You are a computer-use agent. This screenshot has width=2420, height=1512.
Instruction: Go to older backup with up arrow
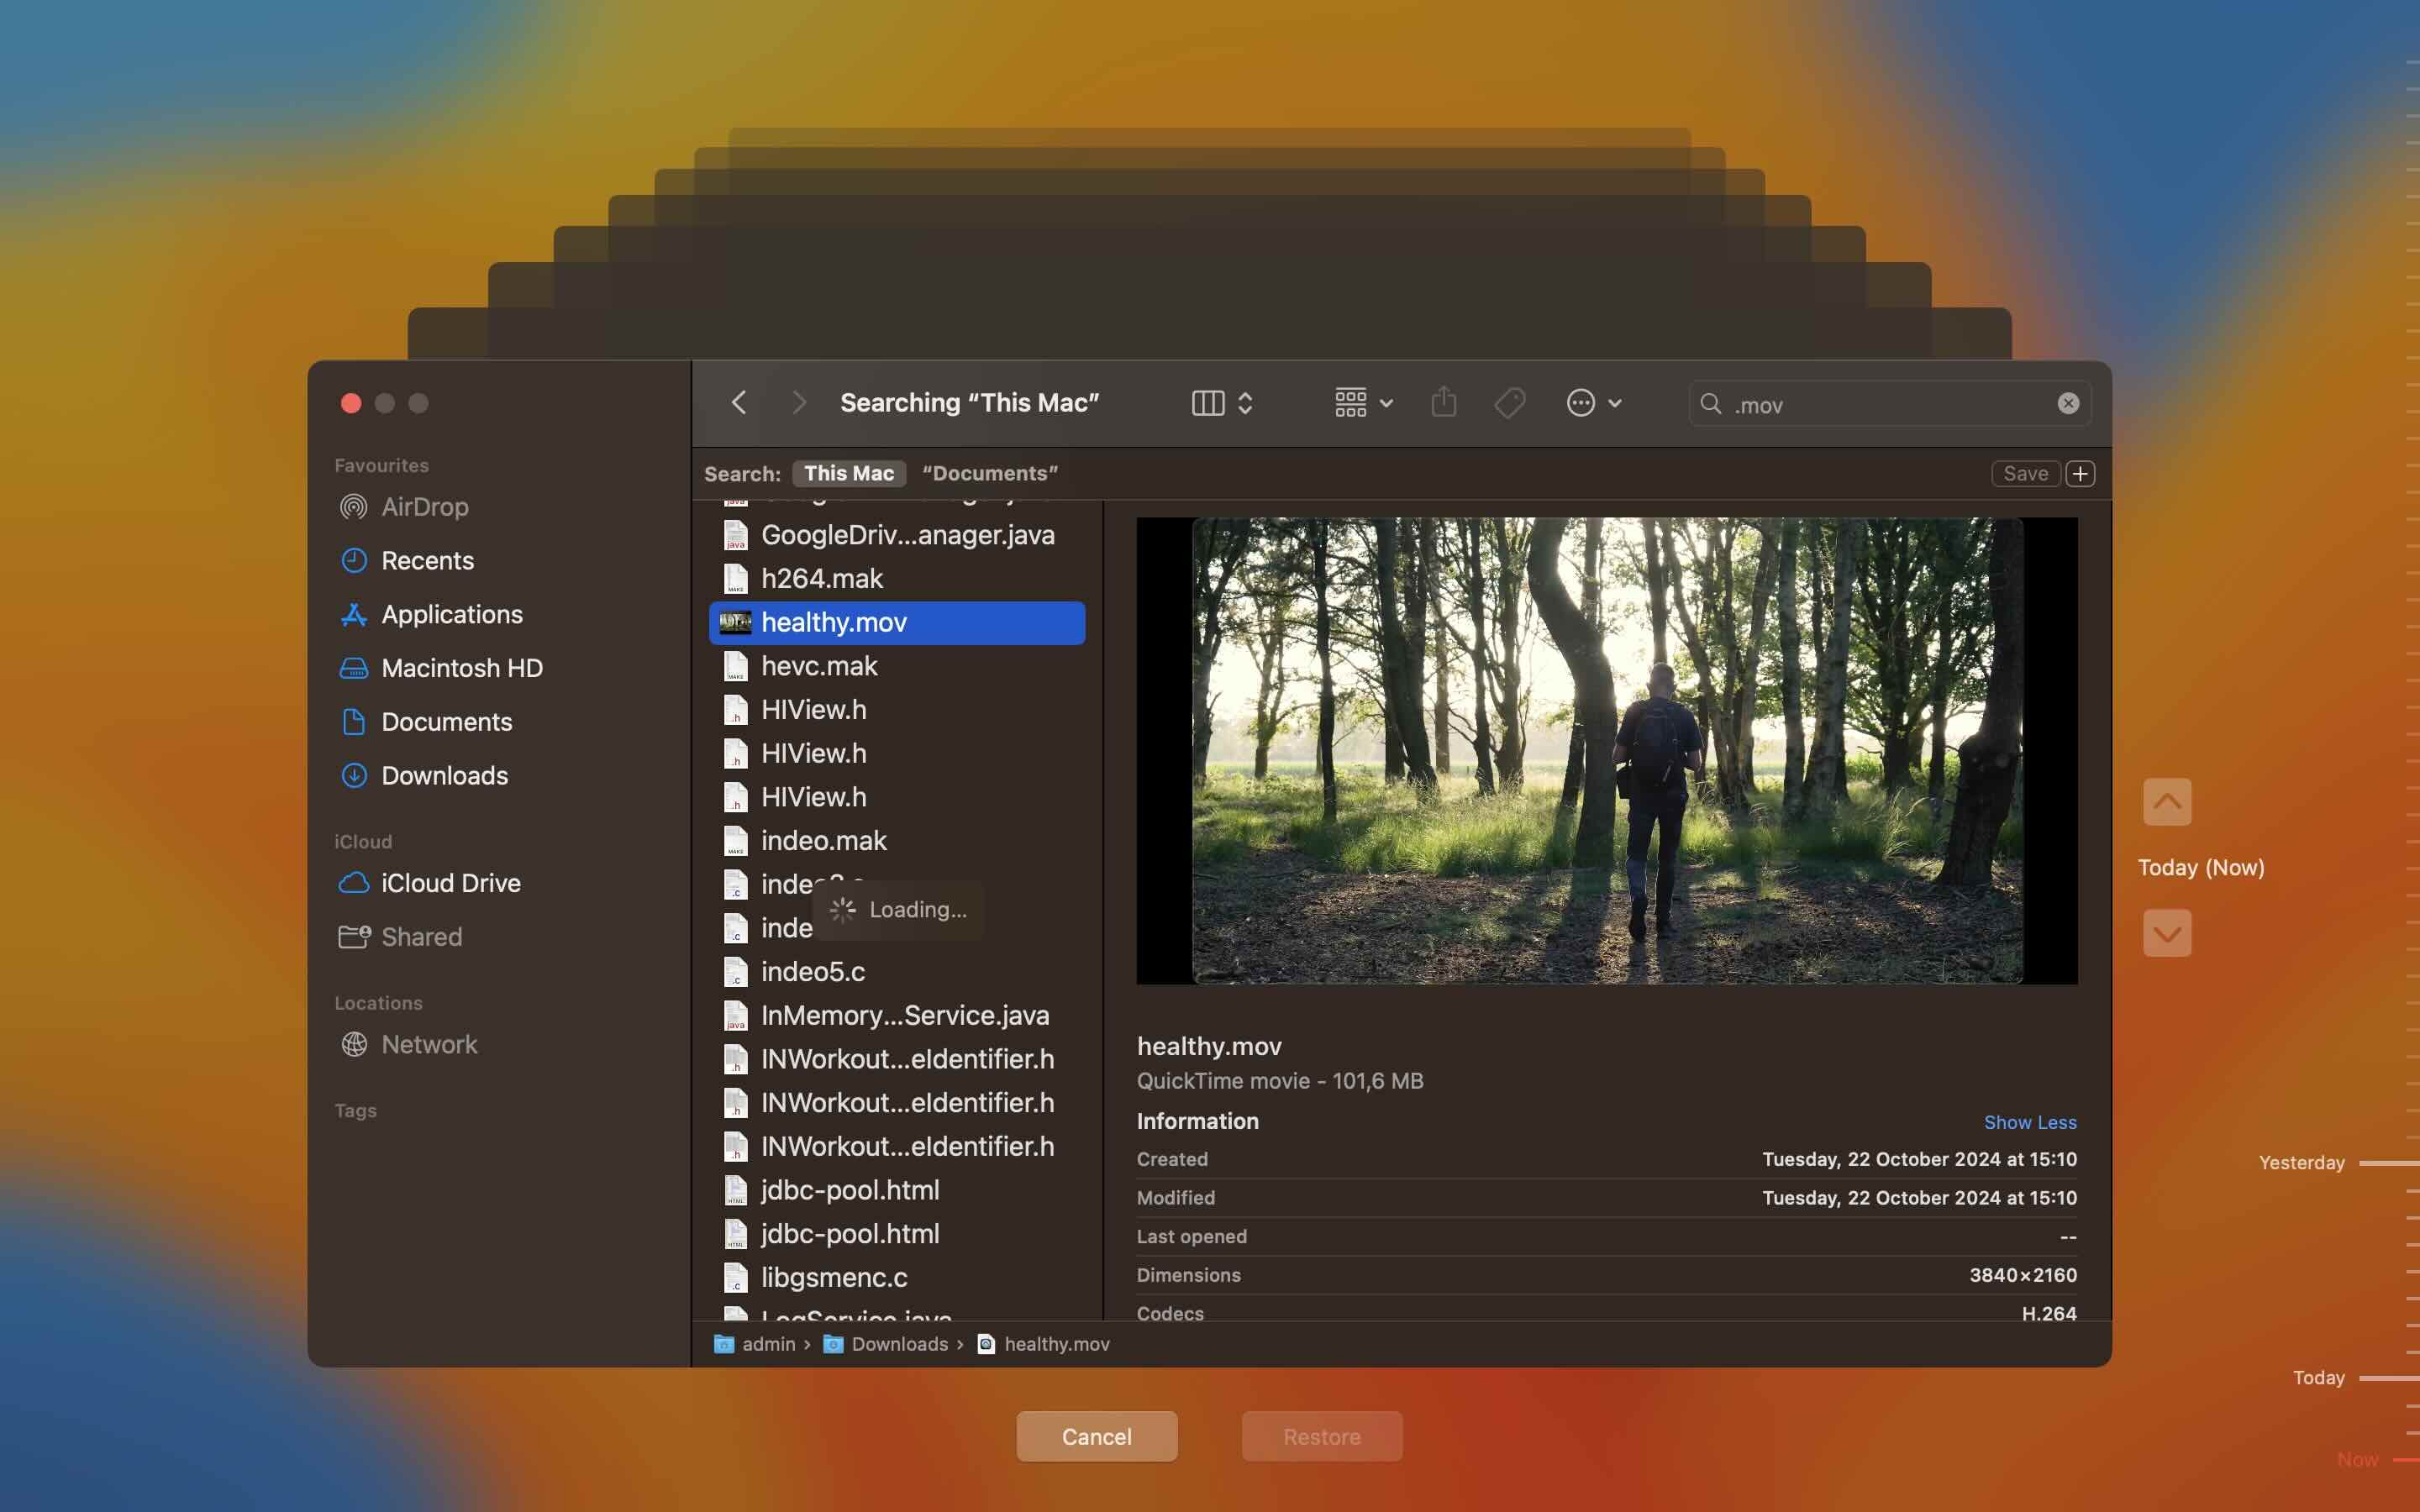click(2167, 802)
